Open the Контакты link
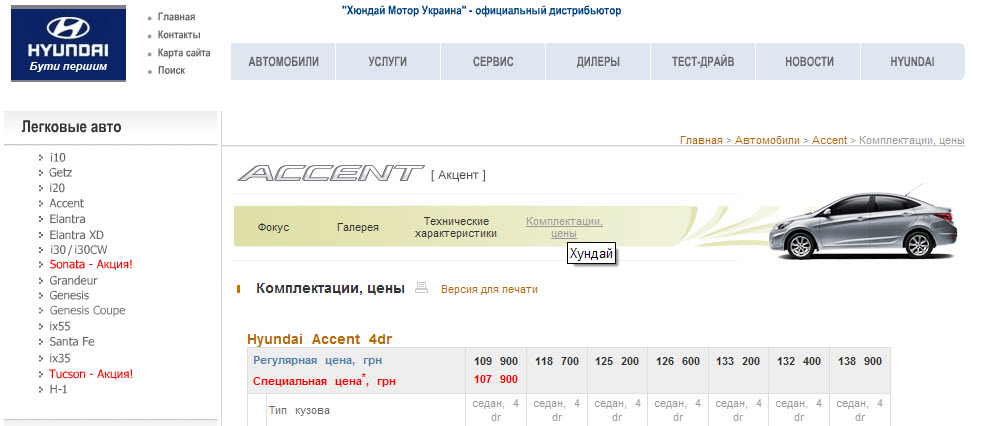Viewport: 988px width, 426px height. pyautogui.click(x=179, y=35)
